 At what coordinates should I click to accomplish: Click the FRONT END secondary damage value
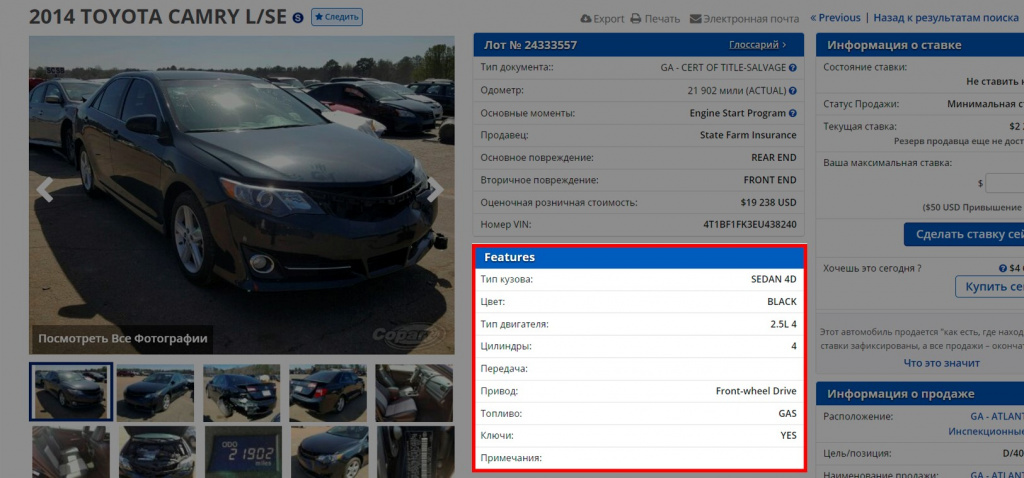(x=770, y=180)
